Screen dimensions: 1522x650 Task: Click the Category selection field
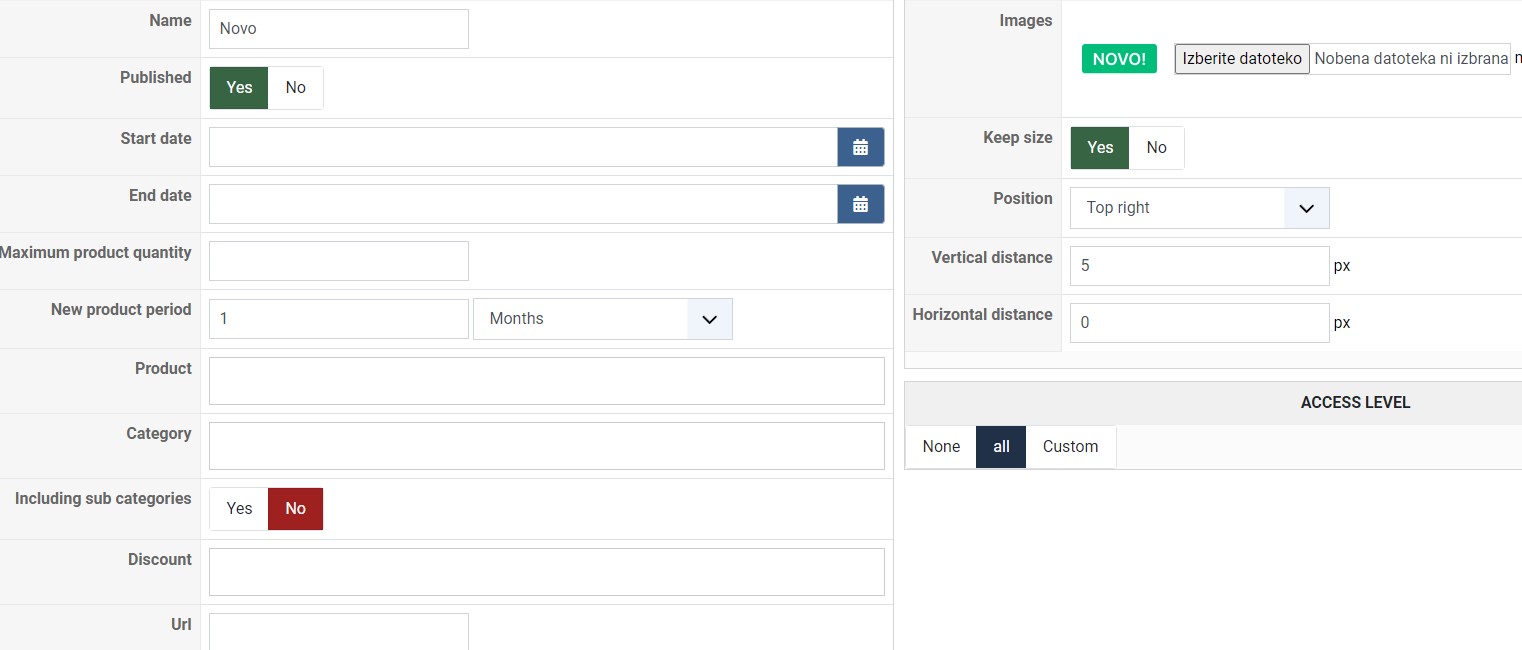tap(546, 446)
